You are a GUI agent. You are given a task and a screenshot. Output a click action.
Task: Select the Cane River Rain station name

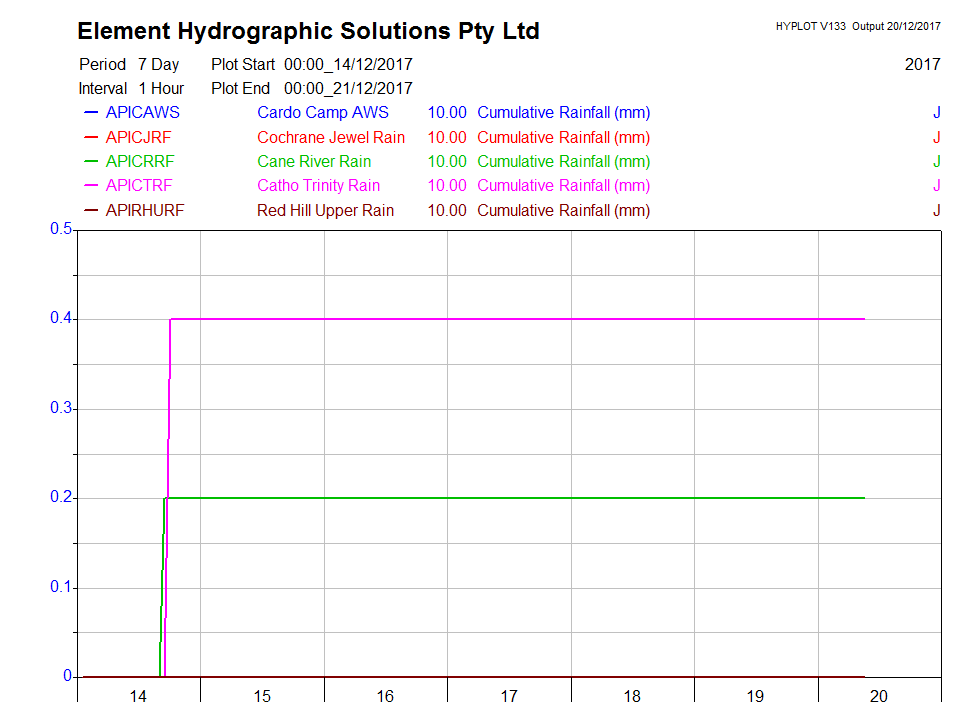click(x=313, y=161)
